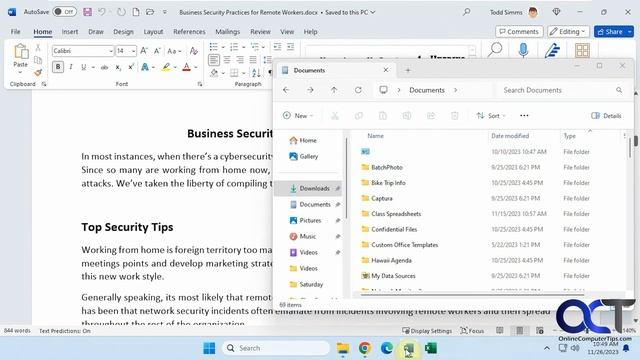The height and width of the screenshot is (360, 640).
Task: Apply red font color button
Action: tap(187, 67)
